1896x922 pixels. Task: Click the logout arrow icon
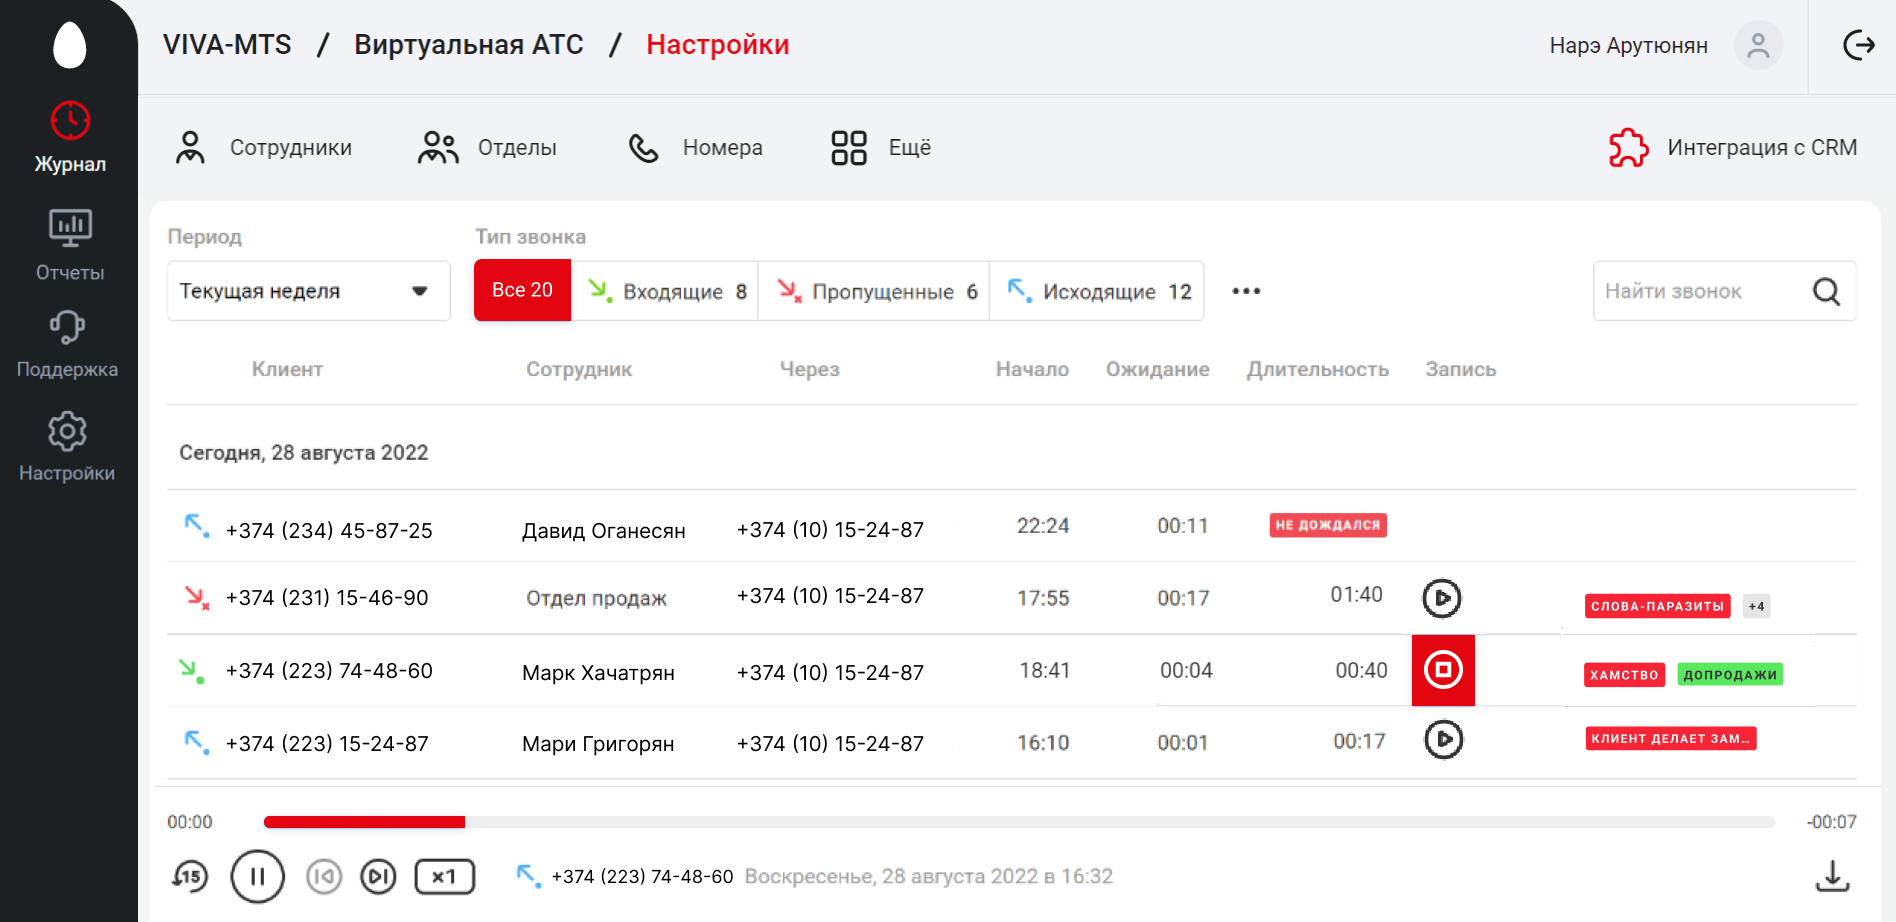click(1858, 46)
